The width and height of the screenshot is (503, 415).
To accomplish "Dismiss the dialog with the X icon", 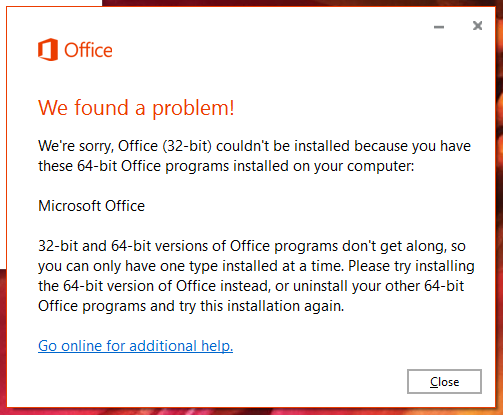I will click(x=477, y=26).
